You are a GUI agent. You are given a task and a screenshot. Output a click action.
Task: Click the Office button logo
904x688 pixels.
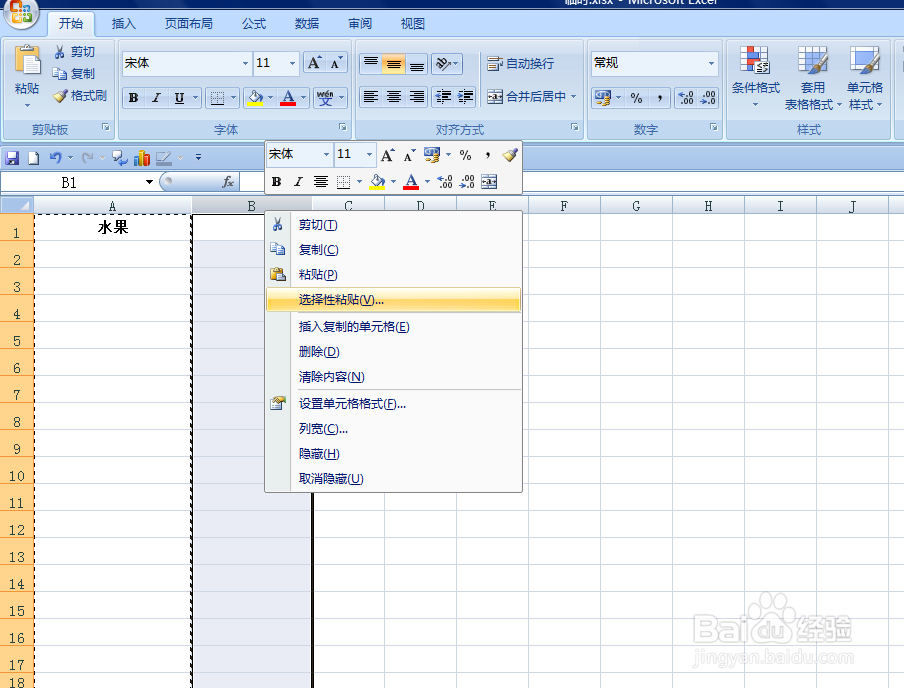[x=21, y=13]
